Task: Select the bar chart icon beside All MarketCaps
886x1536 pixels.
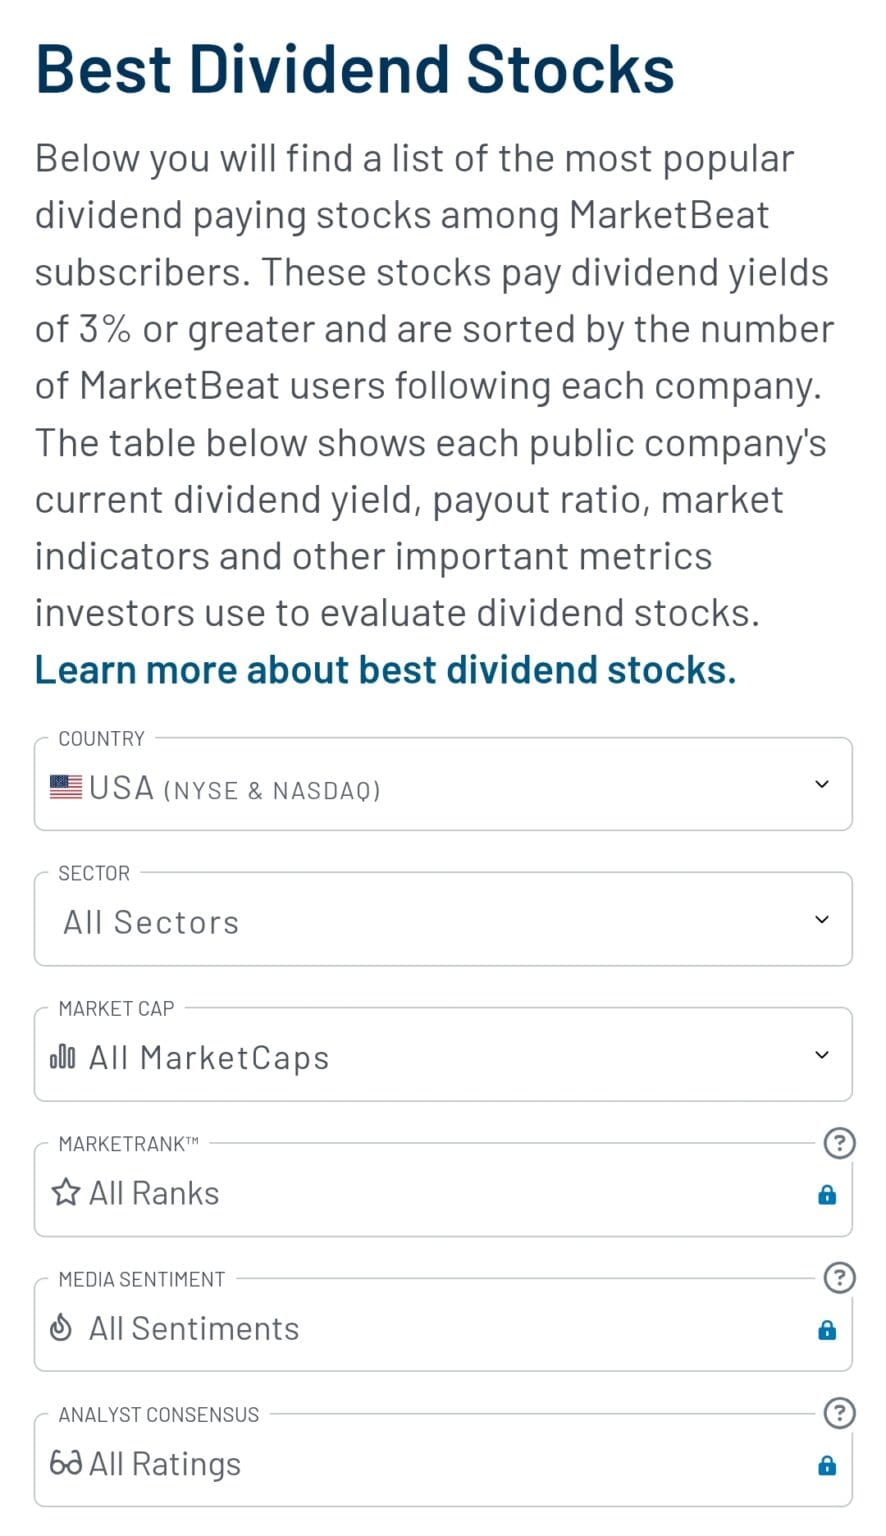Action: (x=63, y=1055)
